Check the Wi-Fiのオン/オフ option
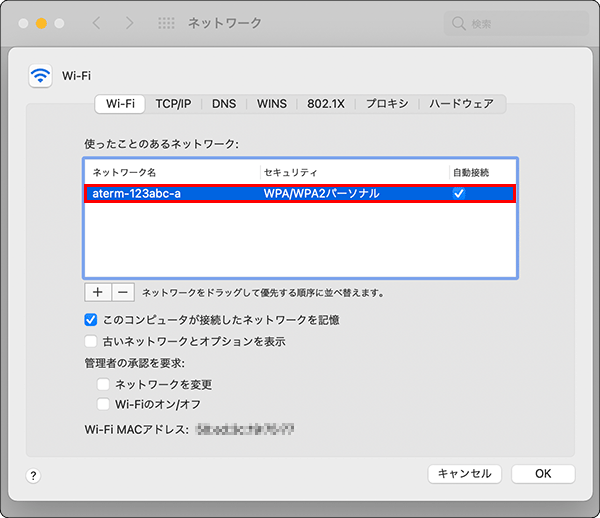The image size is (600, 518). pyautogui.click(x=104, y=404)
